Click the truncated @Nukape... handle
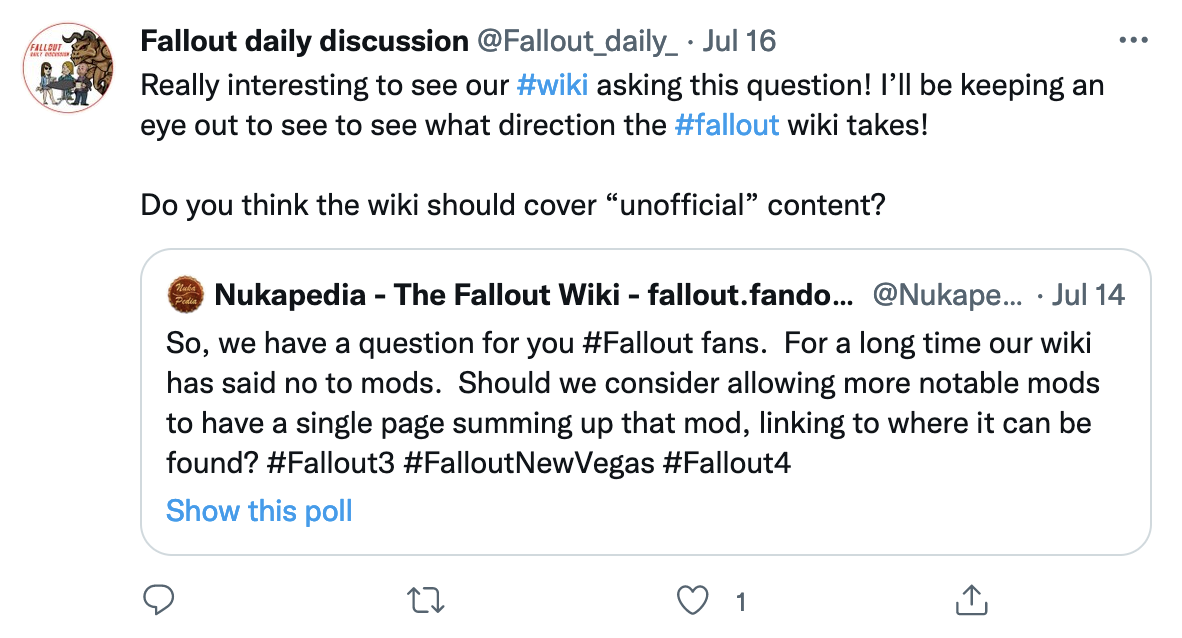1182x638 pixels. 948,295
